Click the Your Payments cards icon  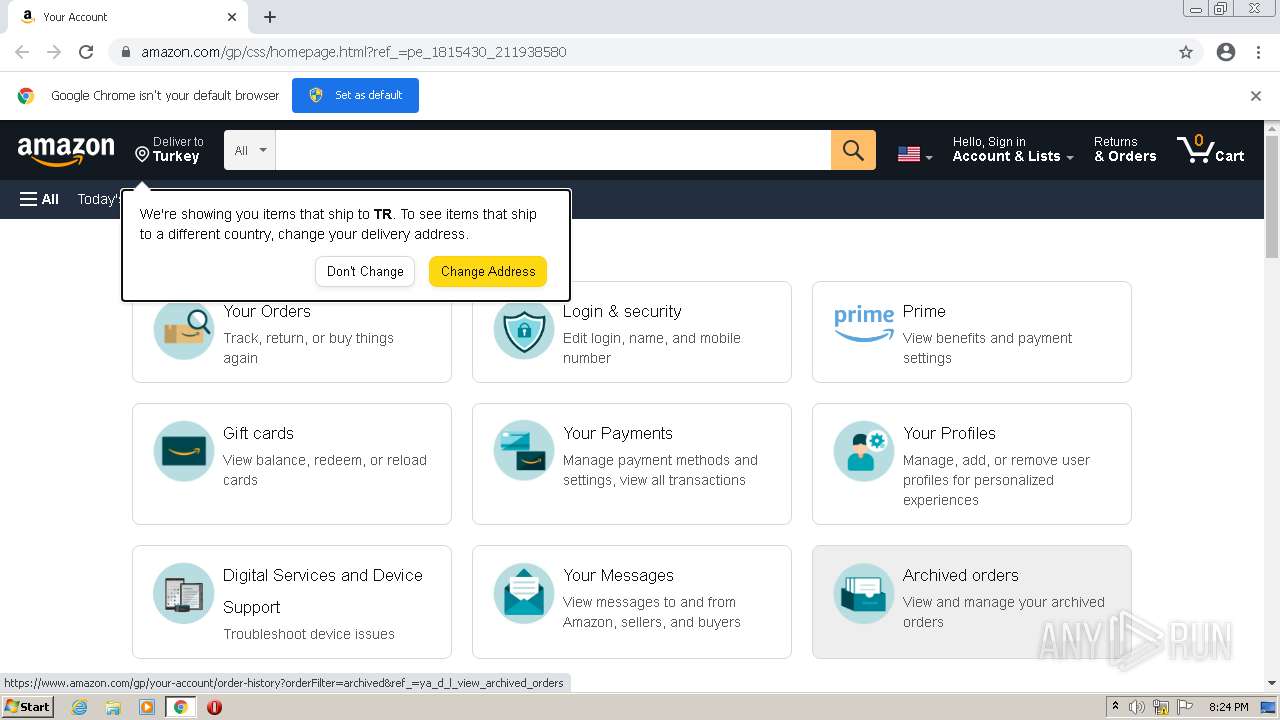point(524,451)
